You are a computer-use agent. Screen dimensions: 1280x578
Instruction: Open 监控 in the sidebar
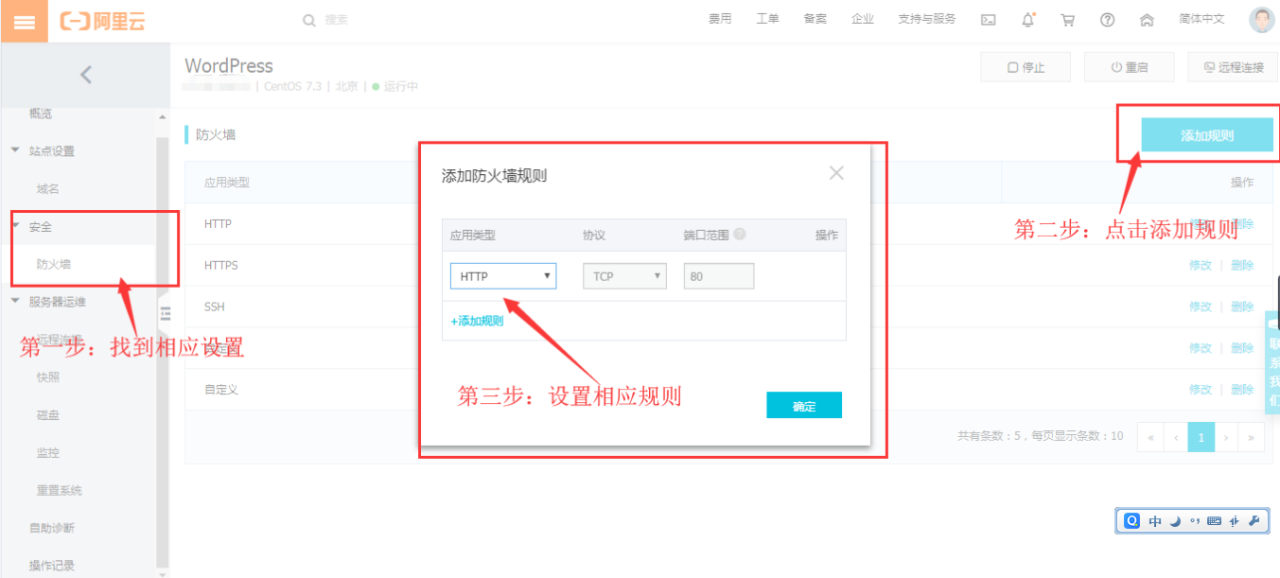click(x=48, y=453)
